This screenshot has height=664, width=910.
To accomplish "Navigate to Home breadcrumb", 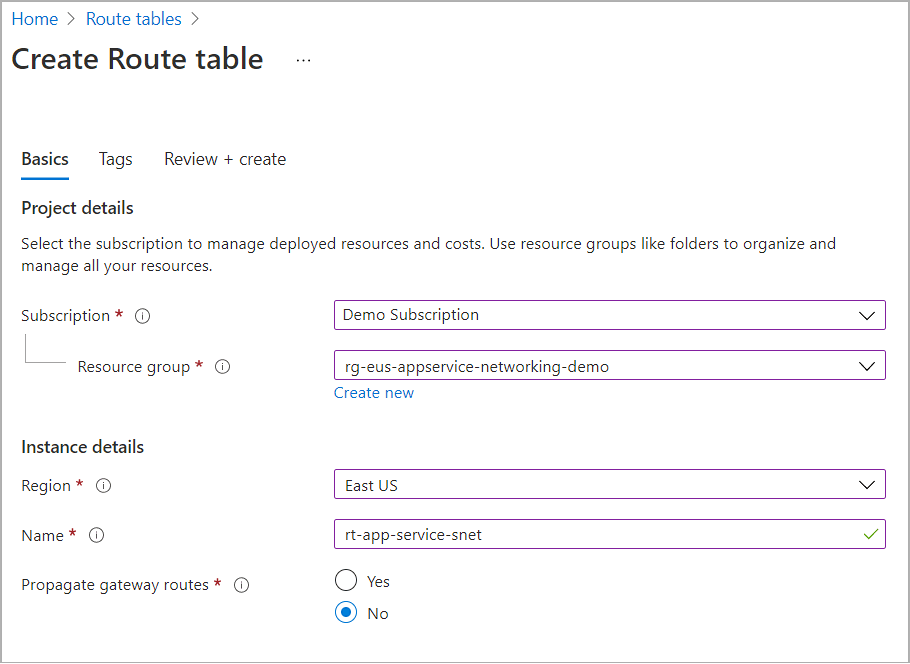I will [x=34, y=19].
